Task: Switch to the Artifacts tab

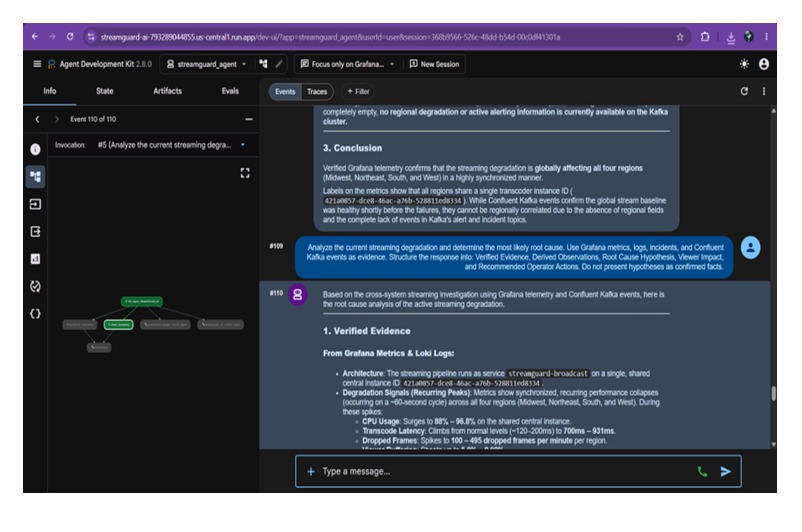Action: 167,91
